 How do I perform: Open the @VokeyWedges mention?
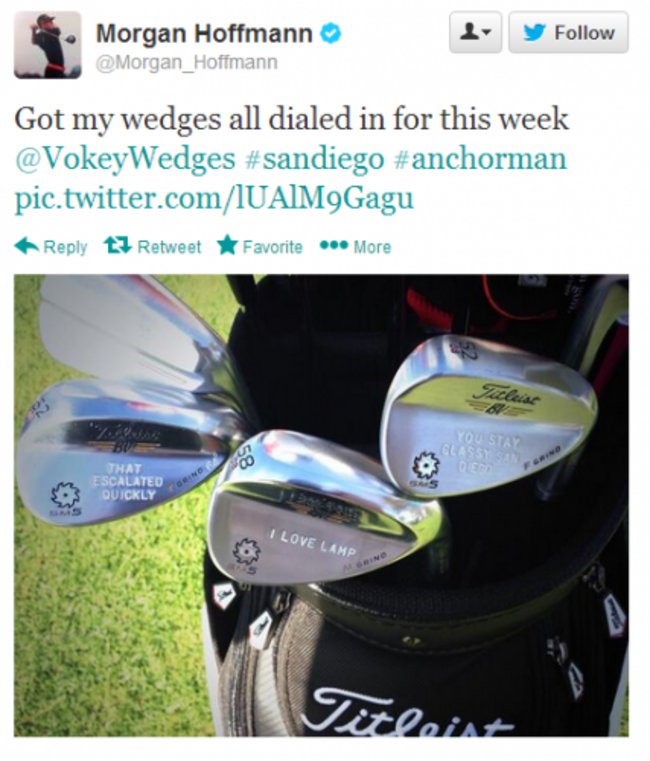click(x=125, y=159)
